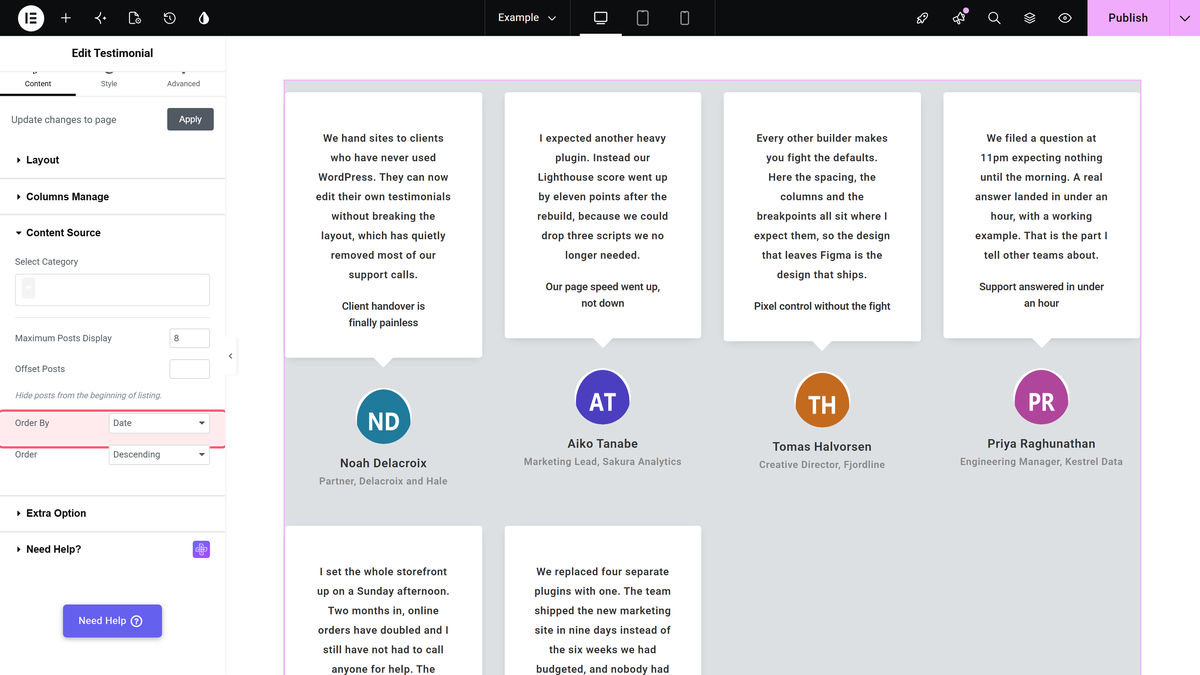This screenshot has width=1200, height=675.
Task: Switch to desktop preview mode
Action: (601, 18)
